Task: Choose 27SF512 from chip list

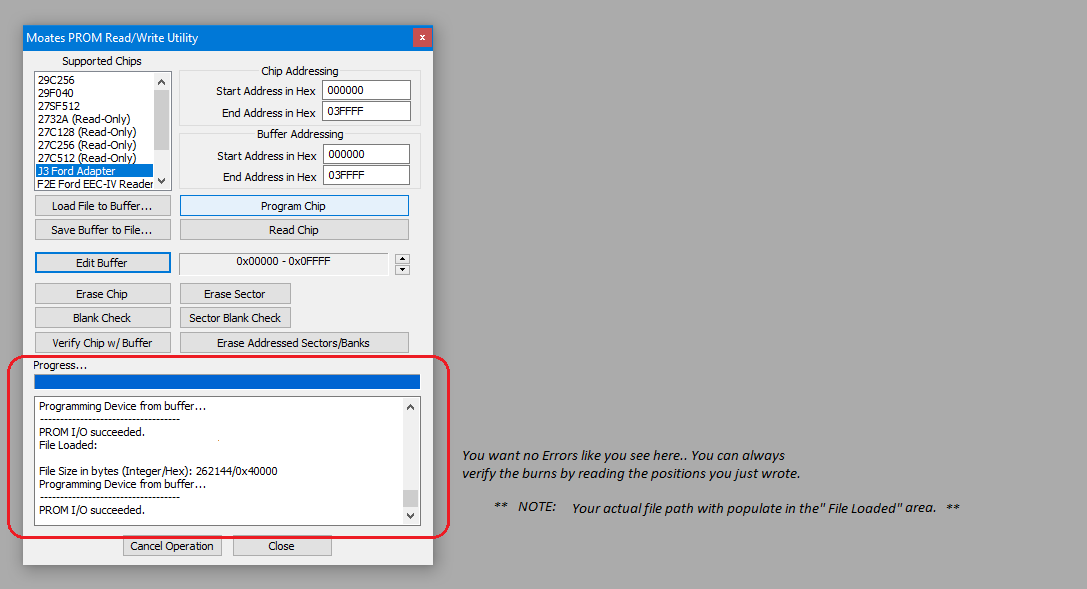Action: pos(59,106)
